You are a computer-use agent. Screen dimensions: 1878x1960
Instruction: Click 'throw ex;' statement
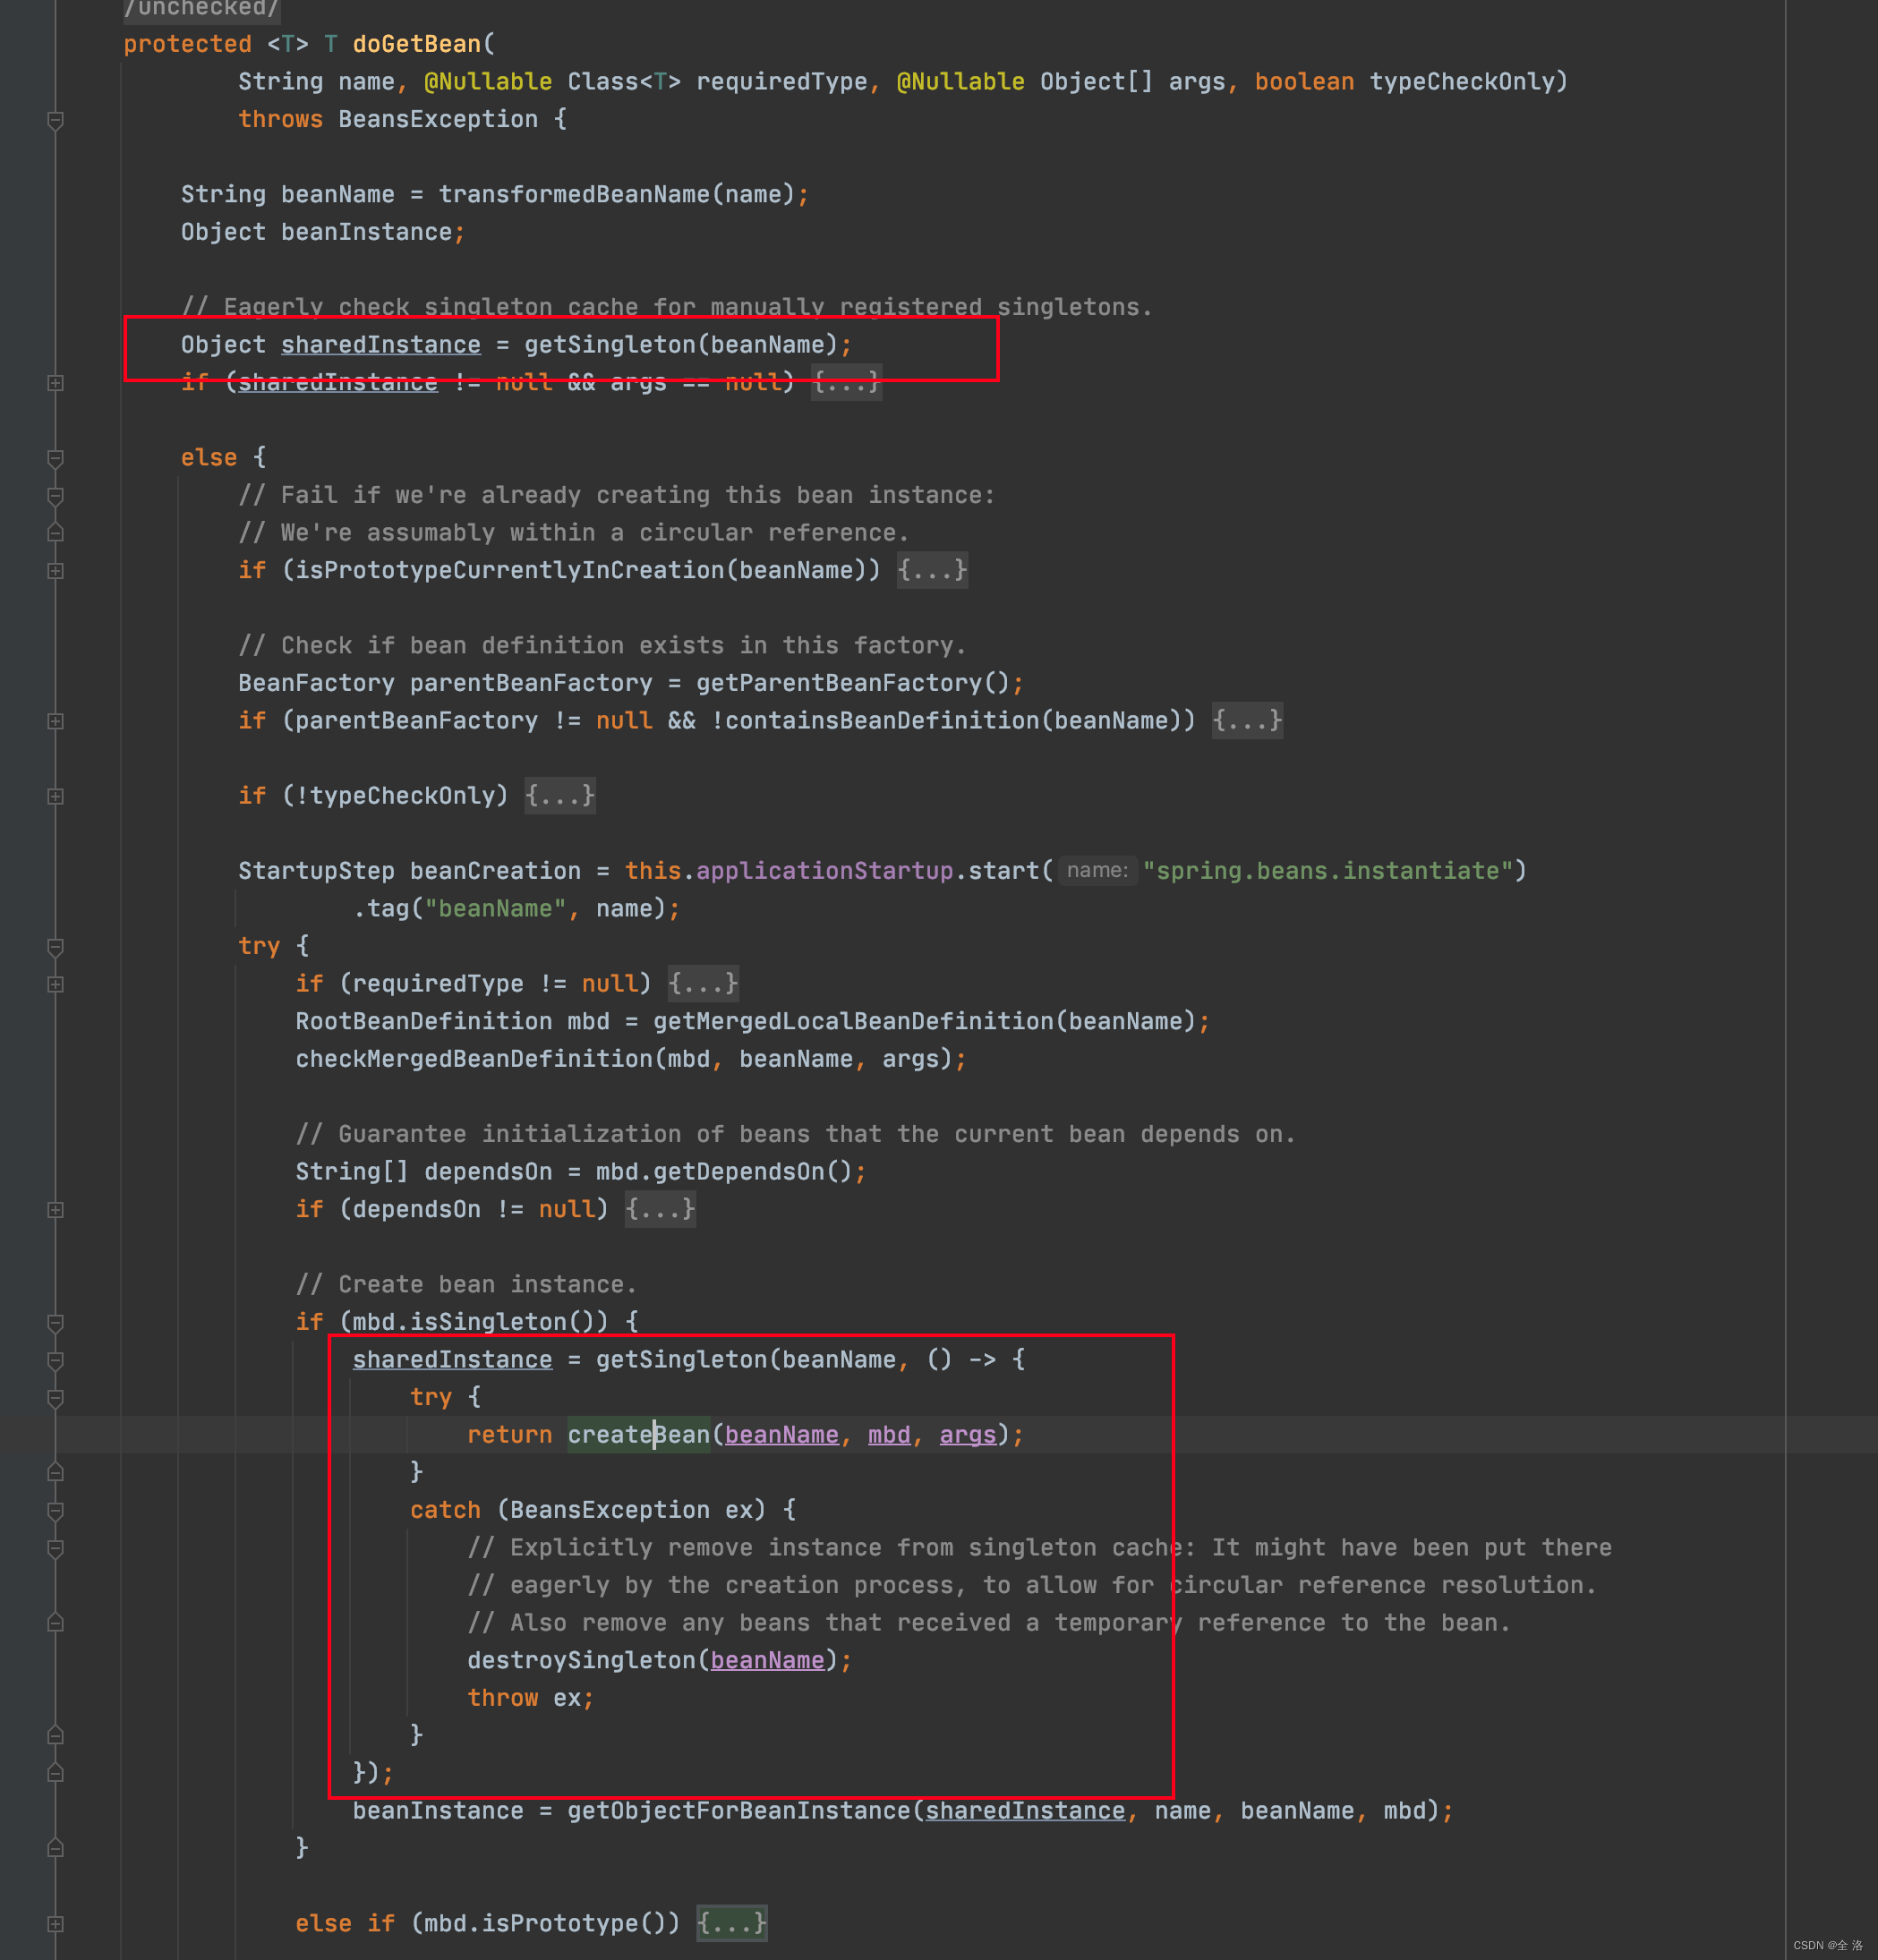tap(531, 1698)
